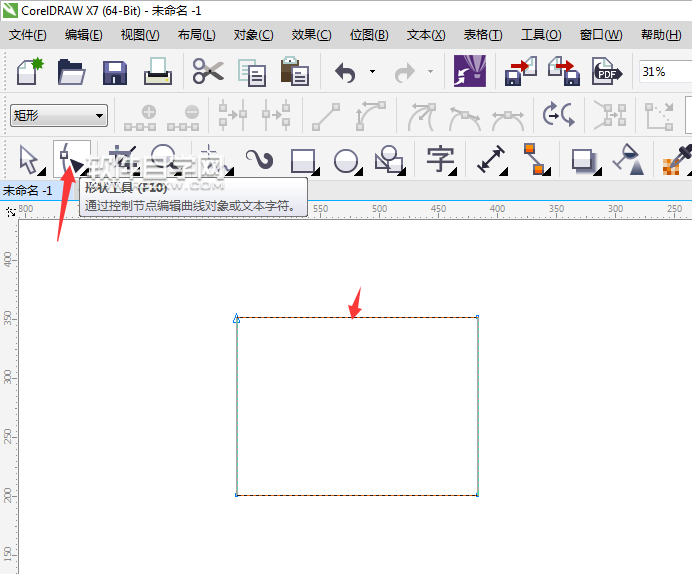Cut selection with scissors icon

pyautogui.click(x=208, y=71)
